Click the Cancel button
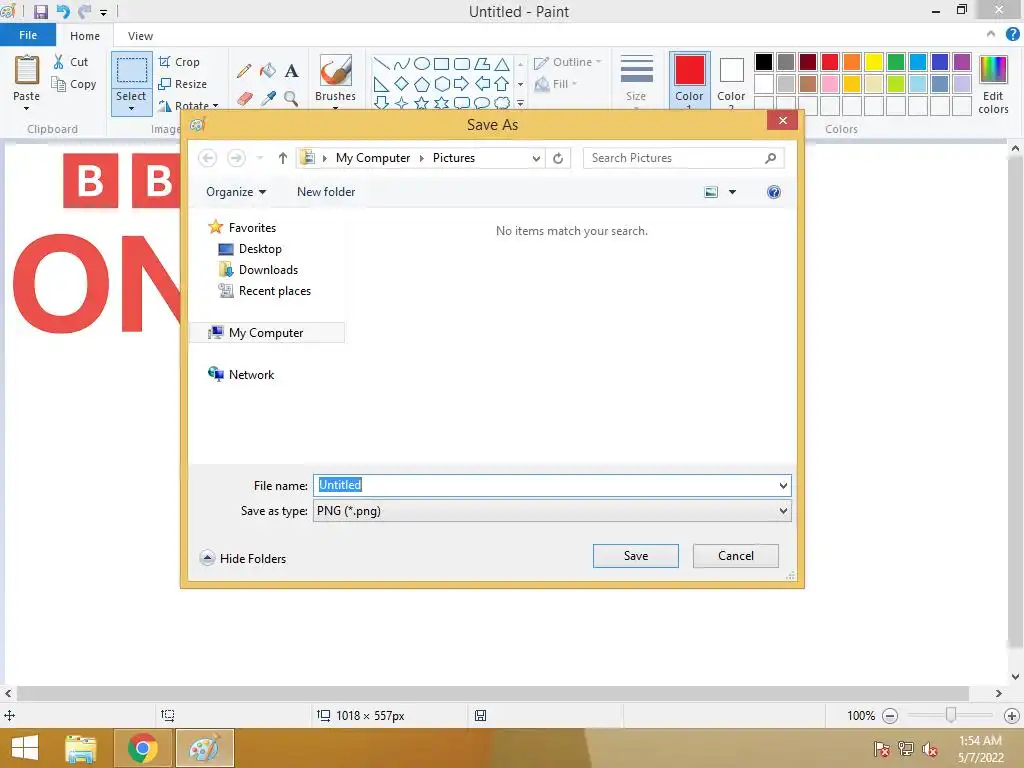The image size is (1024, 768). click(x=735, y=556)
